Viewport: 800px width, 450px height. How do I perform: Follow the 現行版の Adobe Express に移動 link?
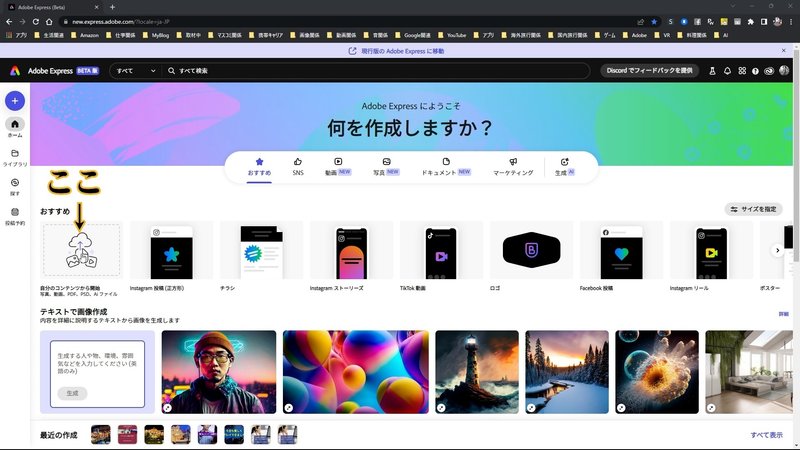(x=396, y=51)
